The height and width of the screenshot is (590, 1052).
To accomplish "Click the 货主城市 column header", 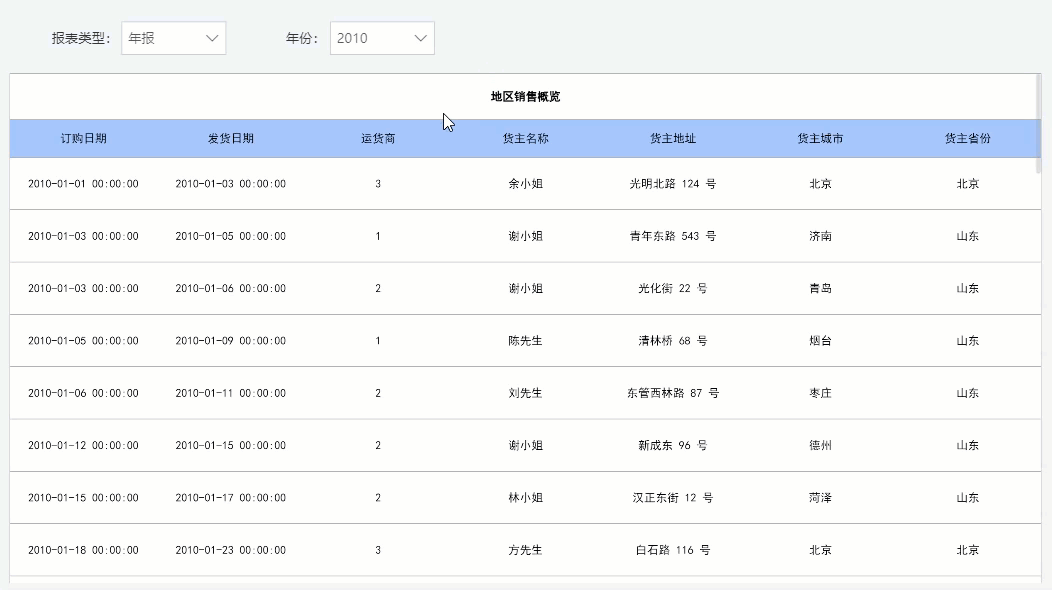I will pyautogui.click(x=822, y=138).
